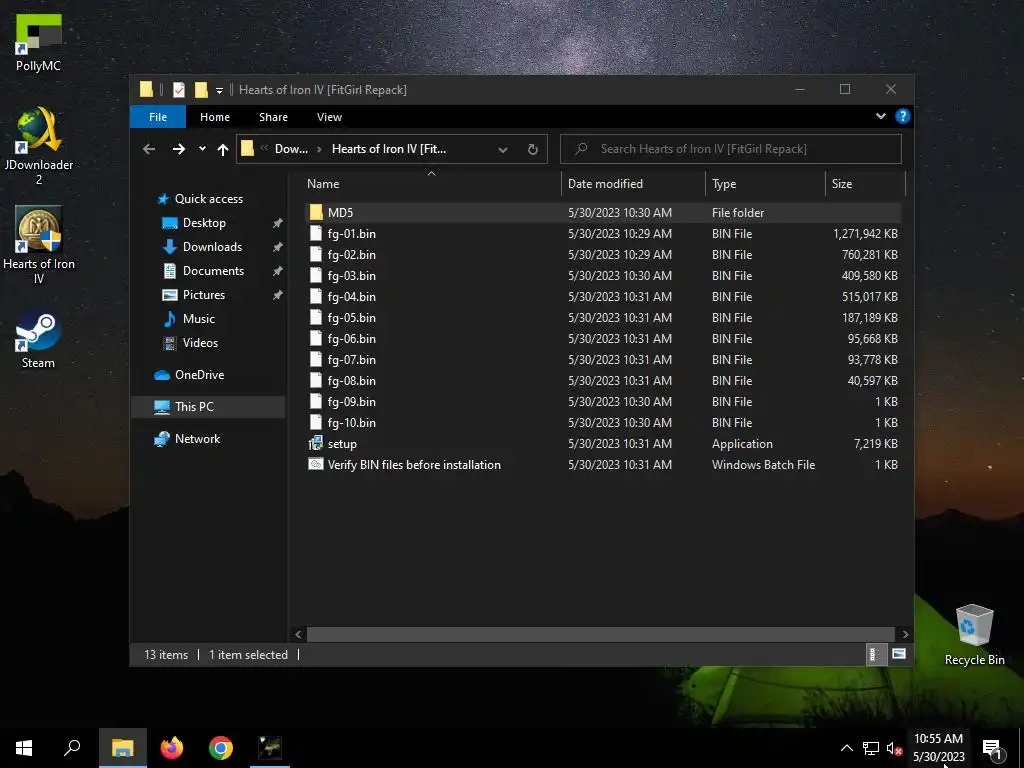The image size is (1024, 768).
Task: Open Videos in navigation pane
Action: click(x=200, y=343)
